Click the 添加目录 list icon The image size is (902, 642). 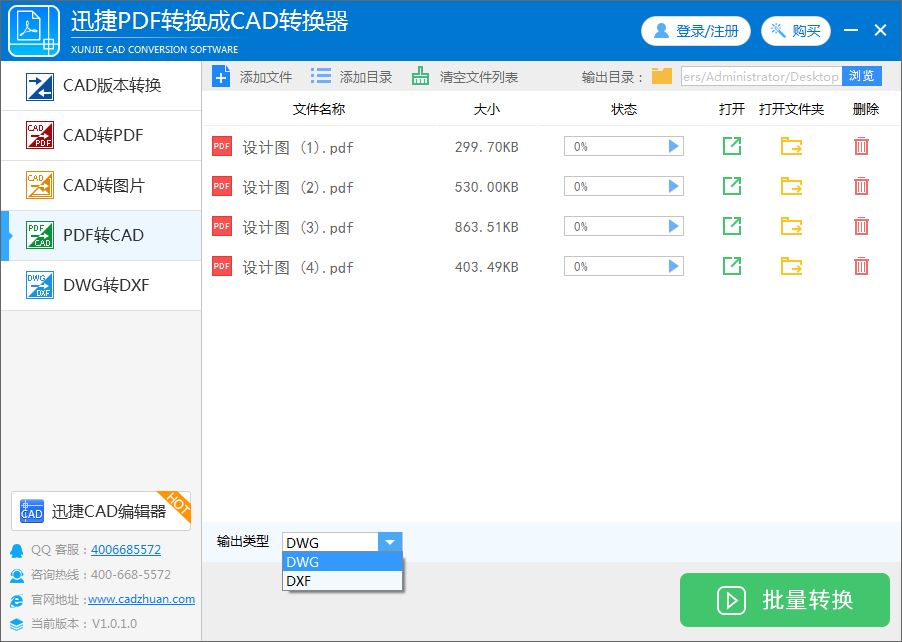[321, 77]
